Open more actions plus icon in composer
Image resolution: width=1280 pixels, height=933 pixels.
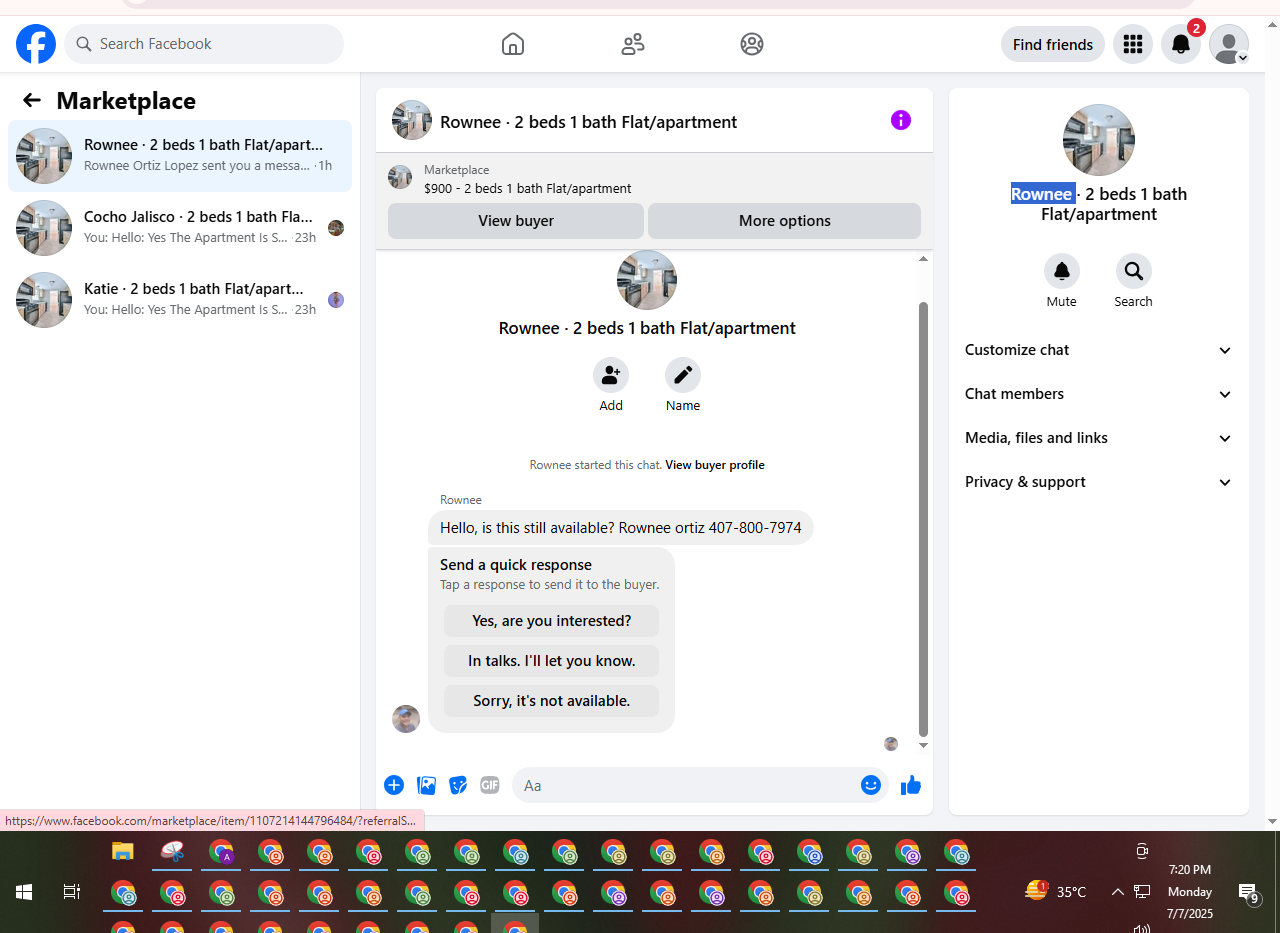click(x=394, y=785)
